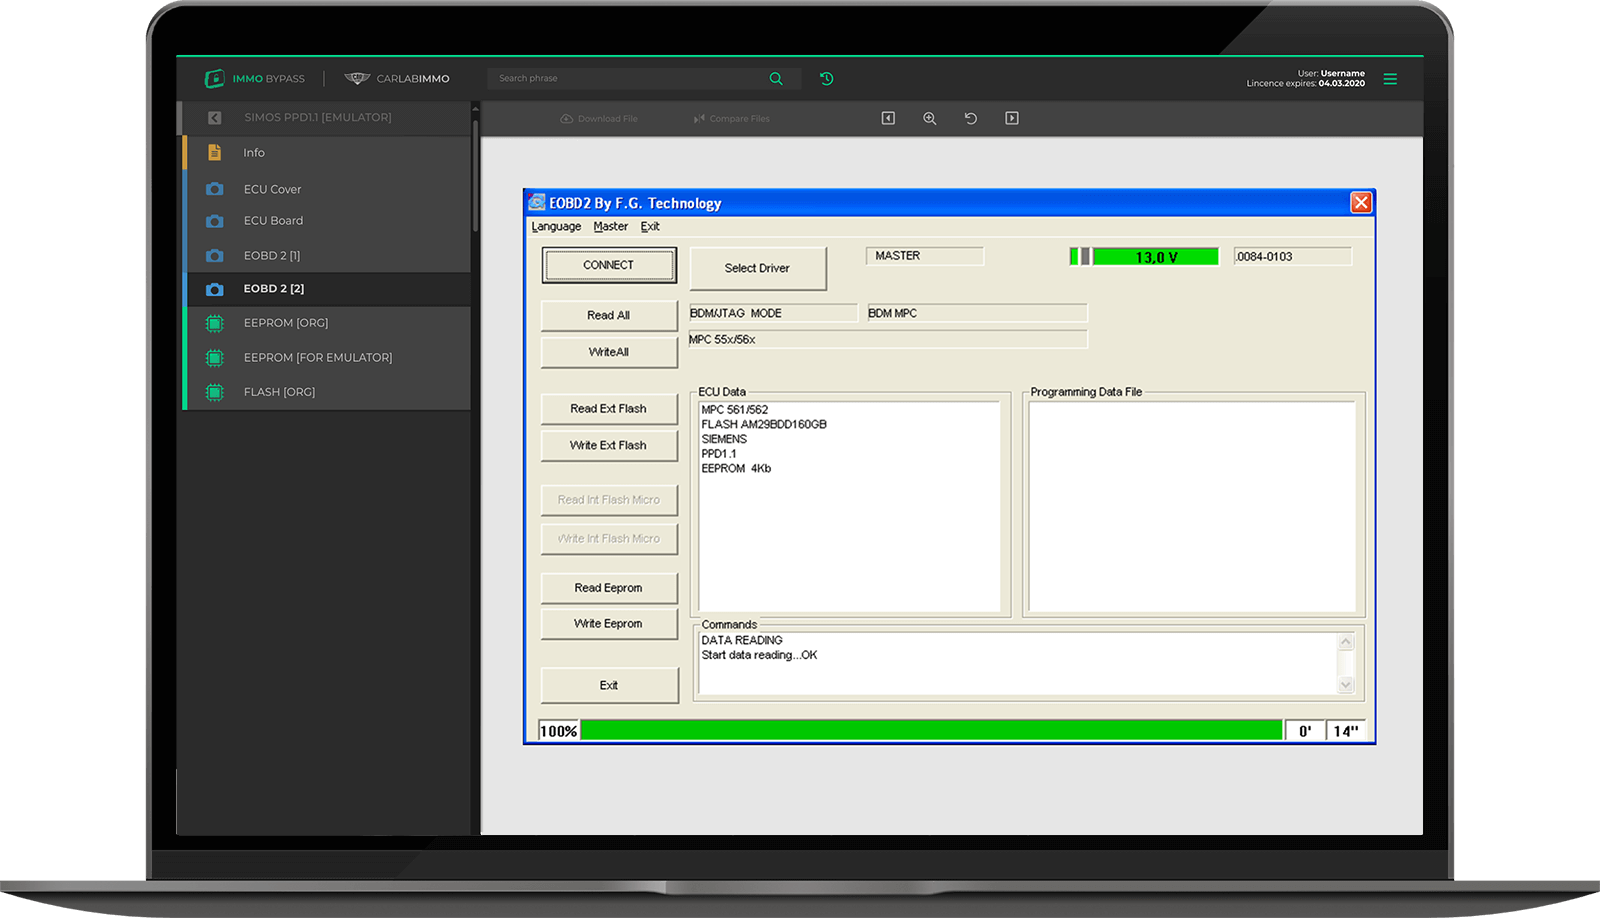Zoom in with the magnifier tool

tap(930, 118)
